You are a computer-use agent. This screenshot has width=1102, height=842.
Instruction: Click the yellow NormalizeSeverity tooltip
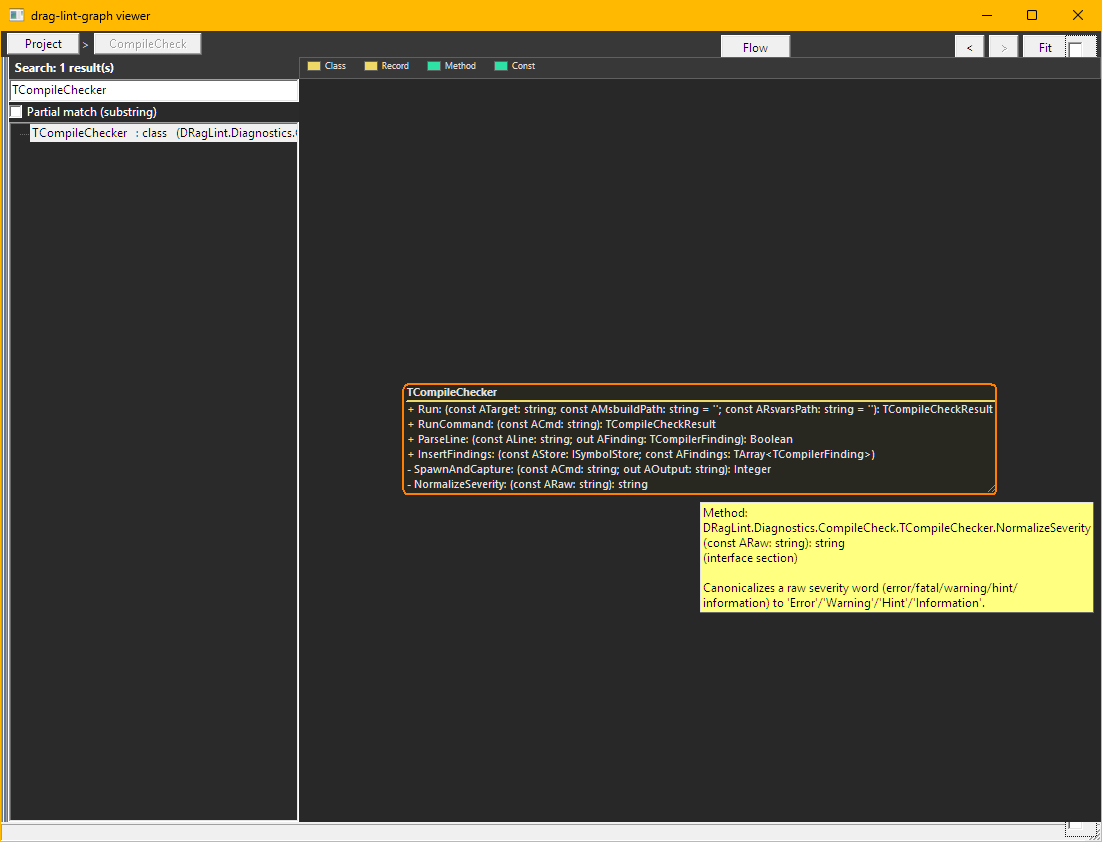896,557
